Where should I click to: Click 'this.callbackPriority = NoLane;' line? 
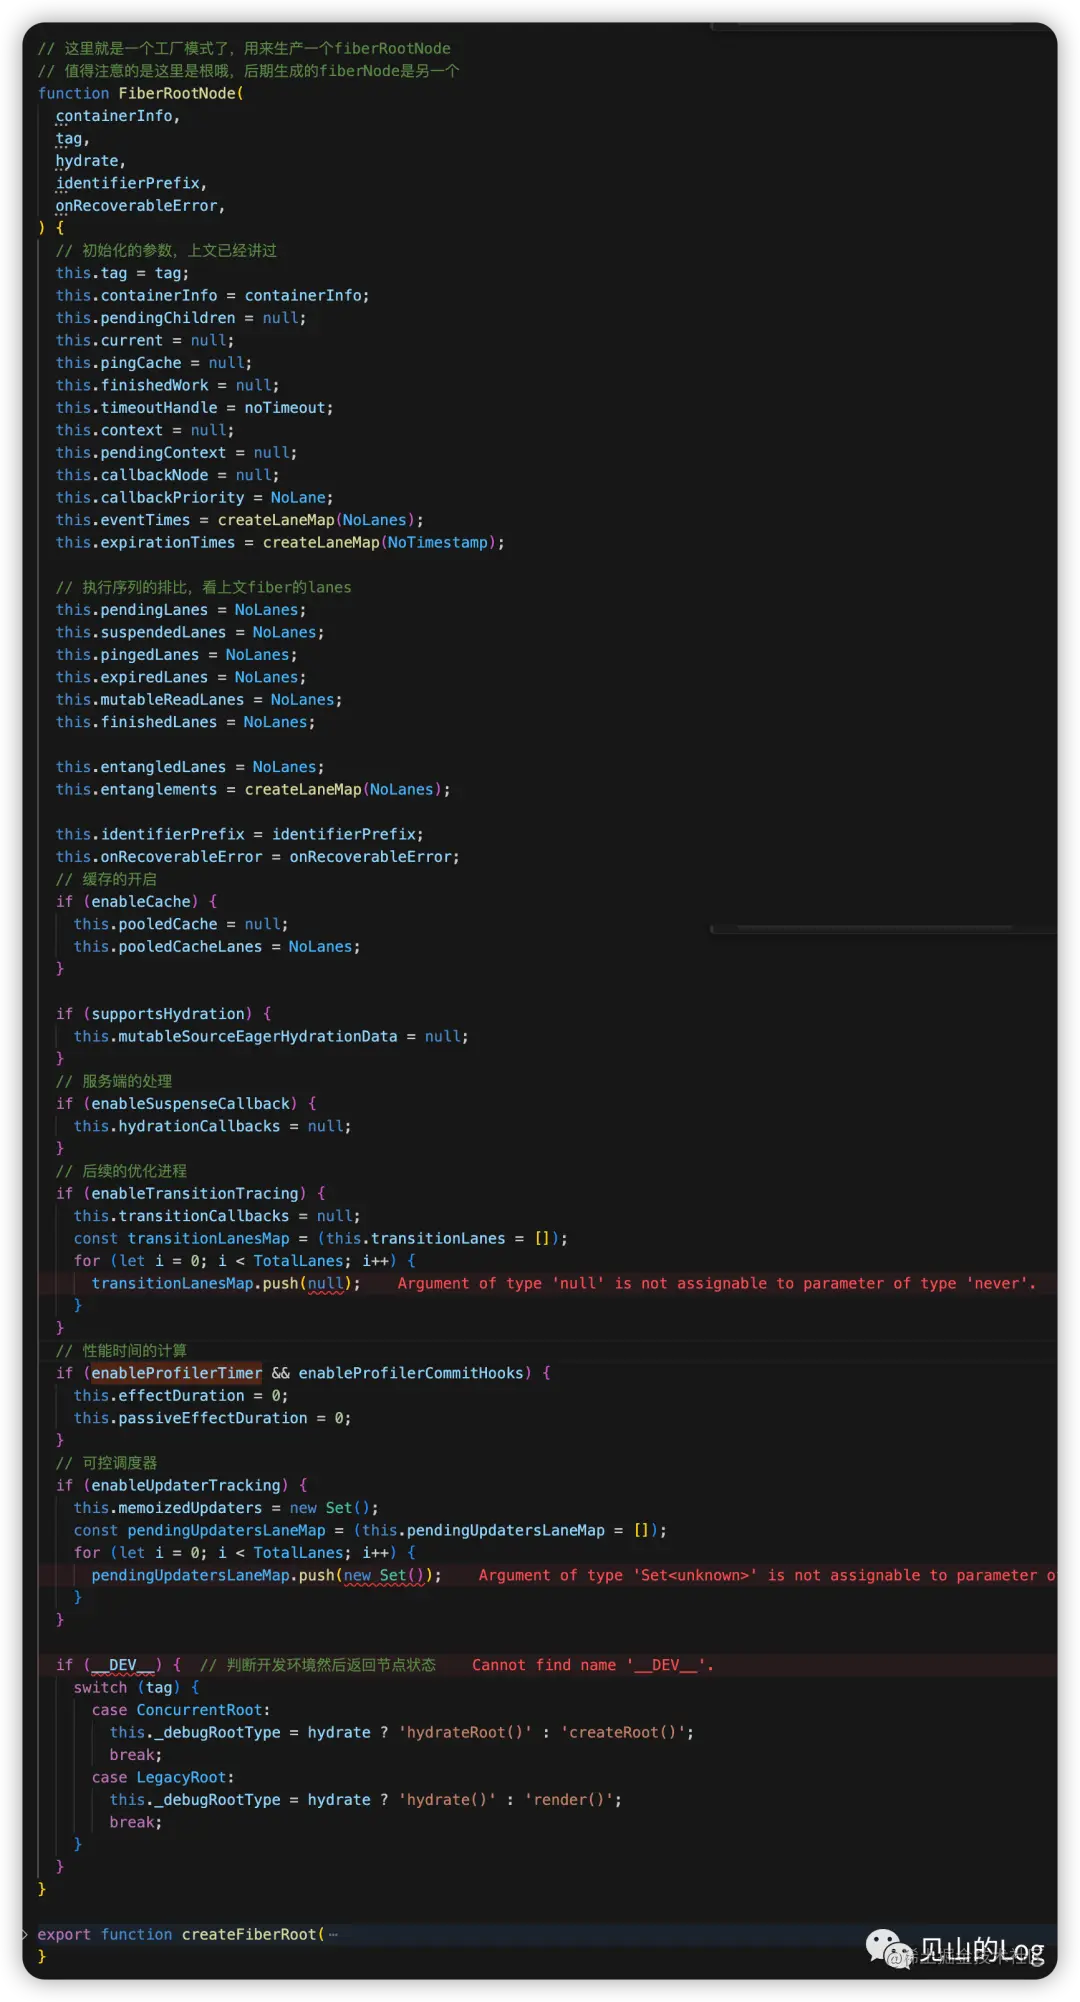[x=194, y=497]
